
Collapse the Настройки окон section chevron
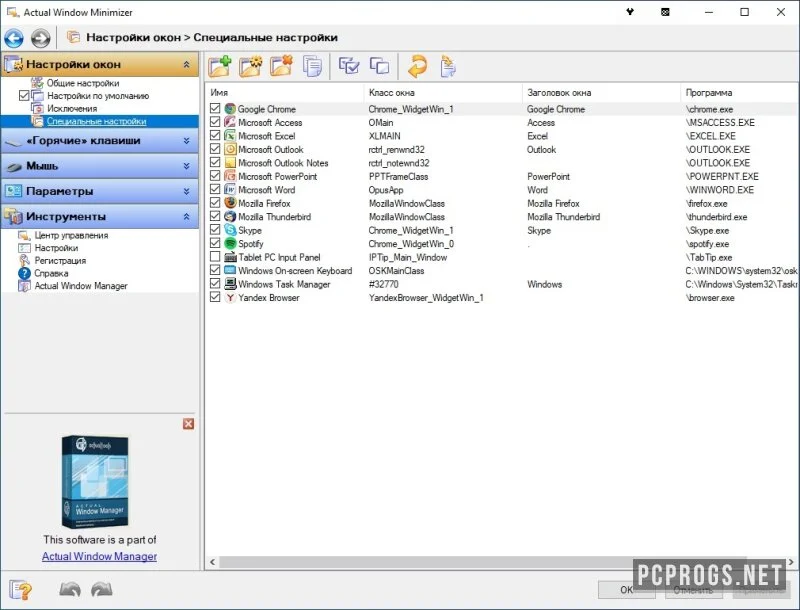pos(186,65)
